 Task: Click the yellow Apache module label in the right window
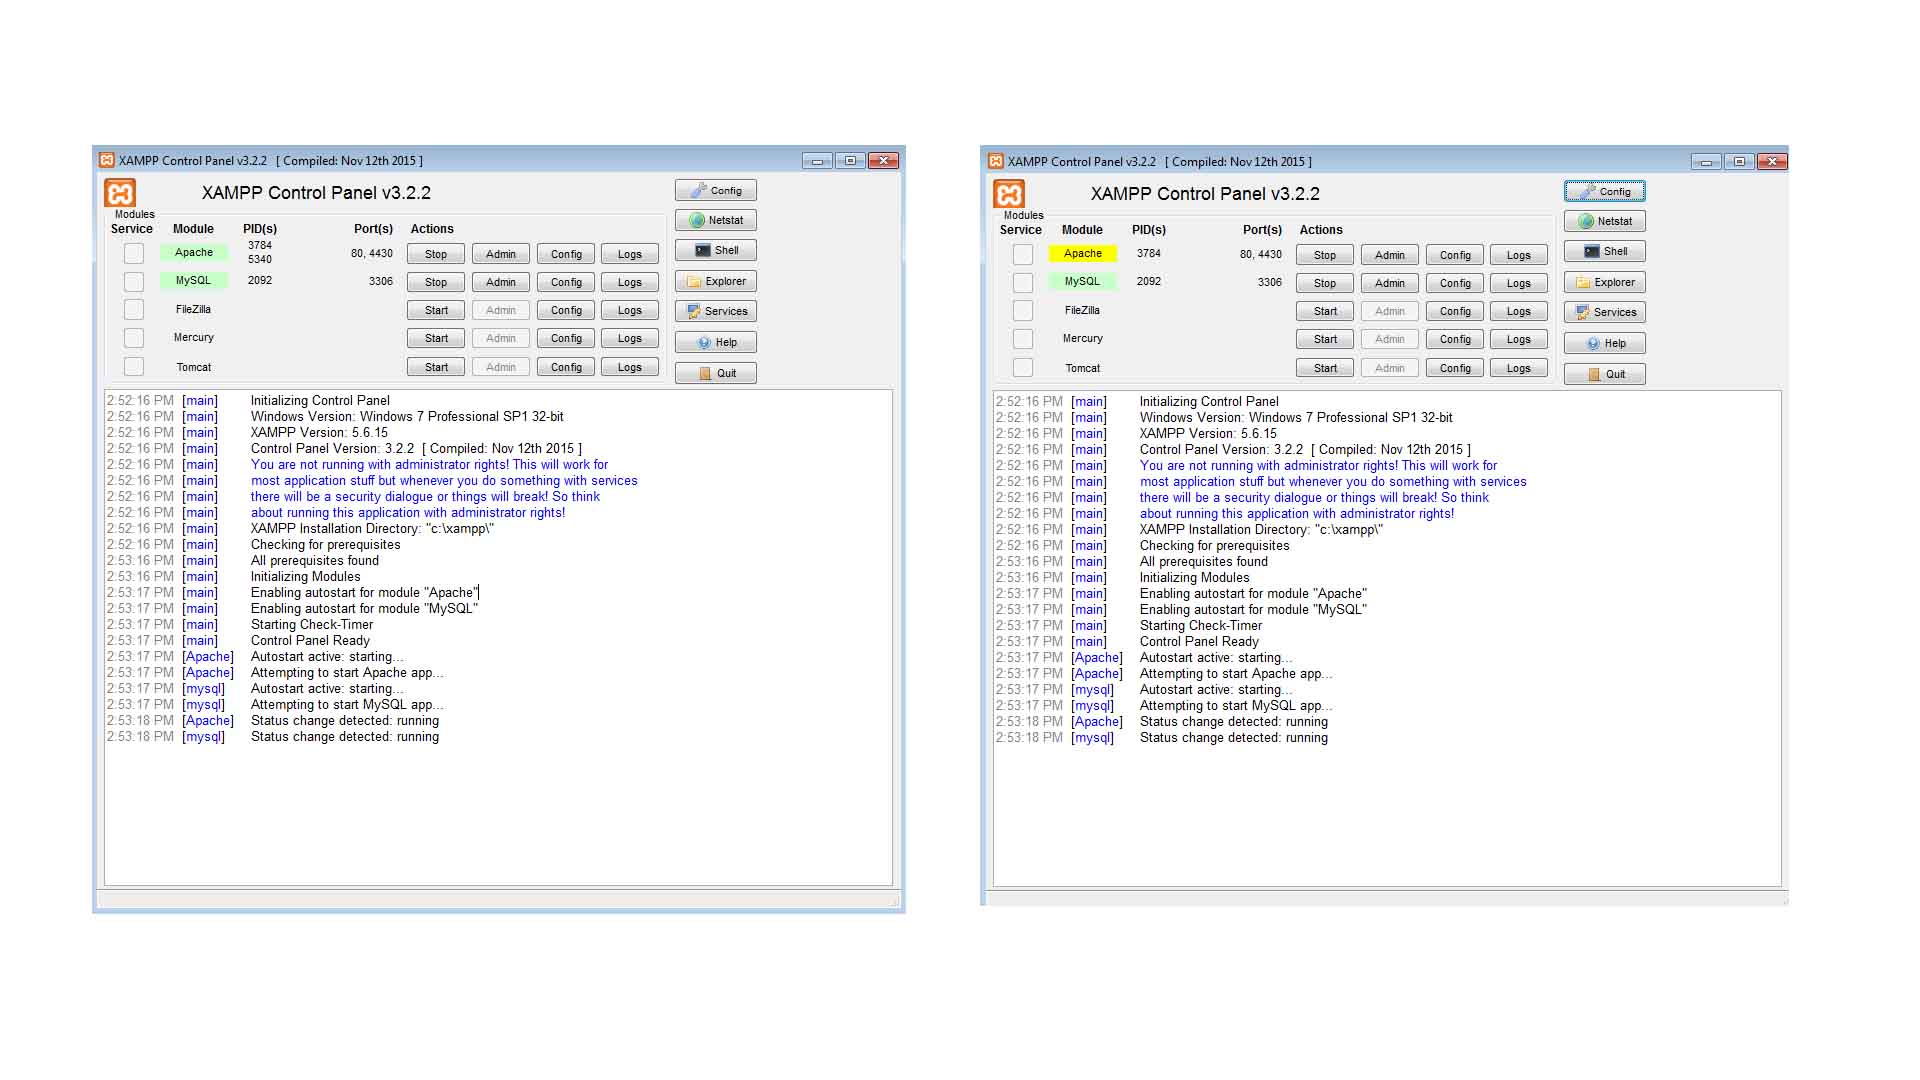coord(1083,253)
